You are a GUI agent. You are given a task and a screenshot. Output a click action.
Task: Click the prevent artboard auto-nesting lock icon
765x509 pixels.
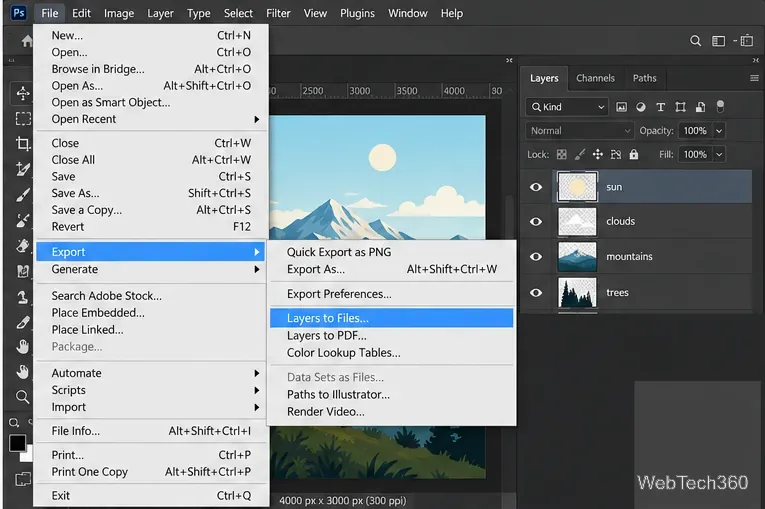pyautogui.click(x=616, y=155)
